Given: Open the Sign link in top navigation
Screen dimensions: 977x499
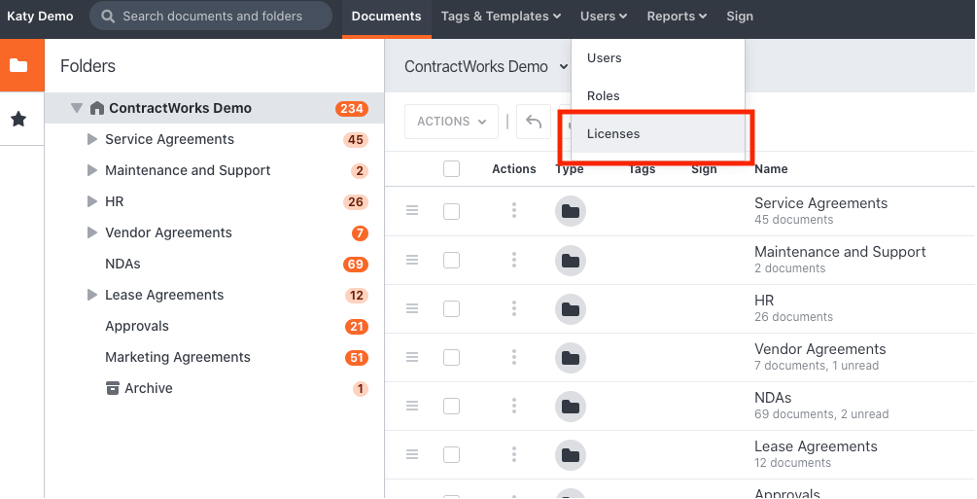Looking at the screenshot, I should (740, 16).
